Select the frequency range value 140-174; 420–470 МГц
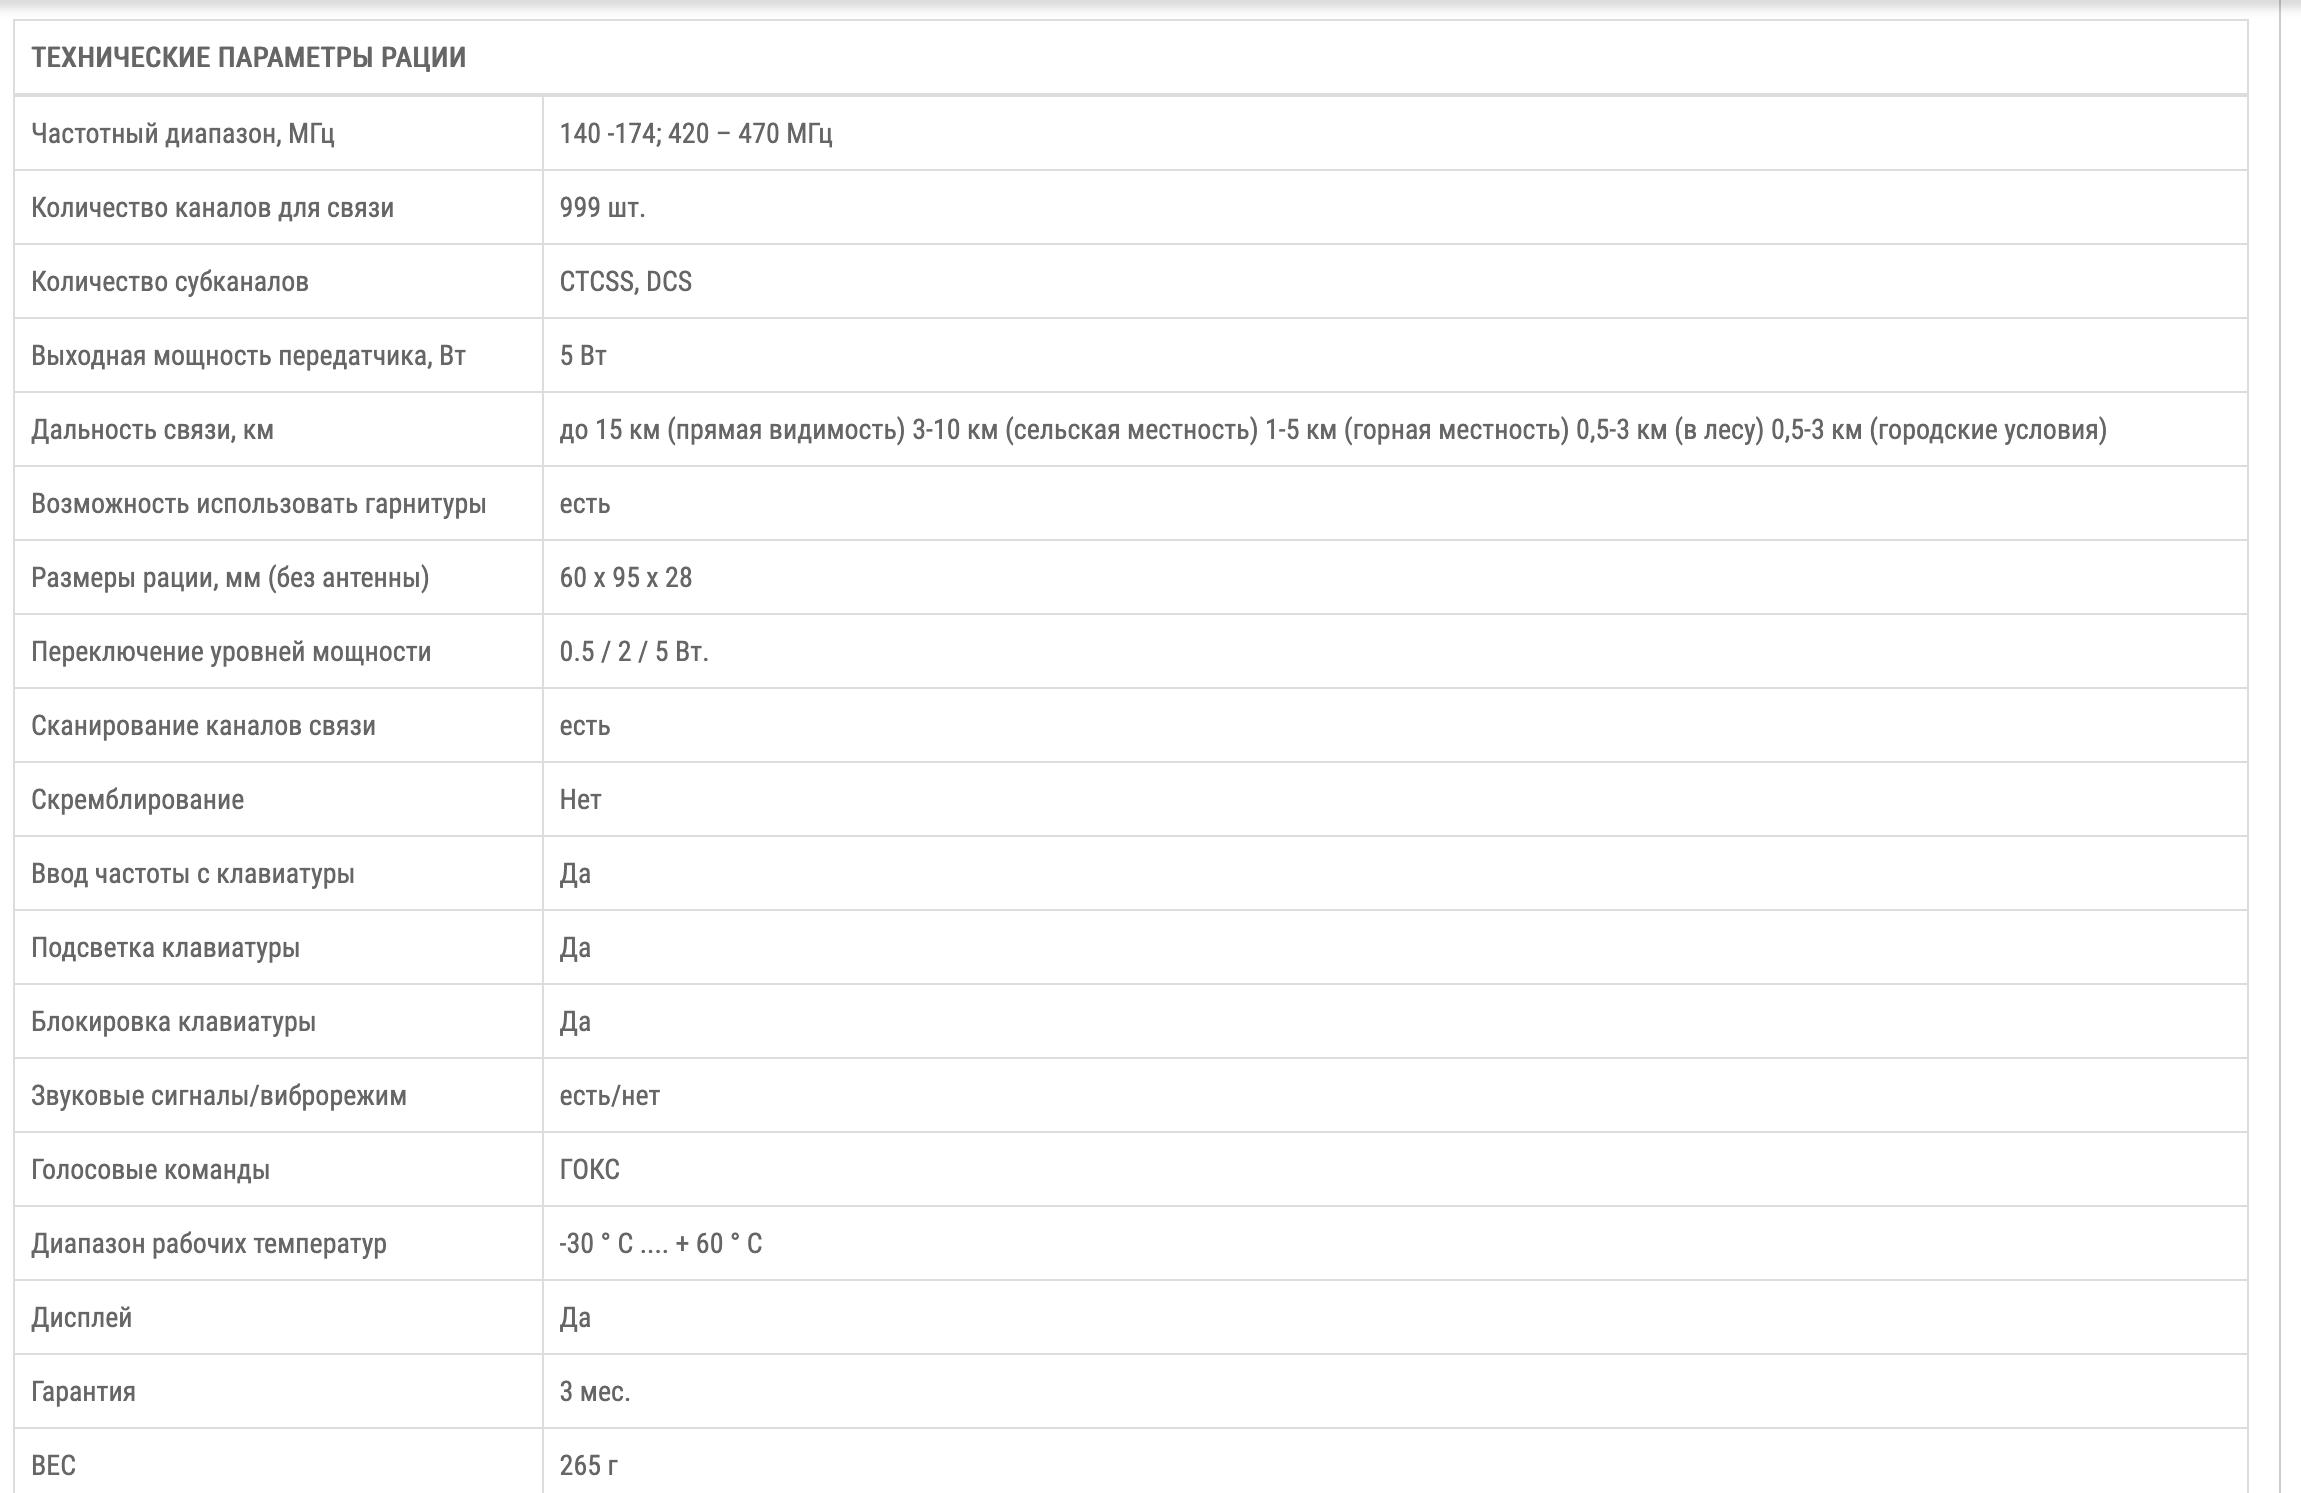Viewport: 2301px width, 1493px height. click(x=696, y=133)
